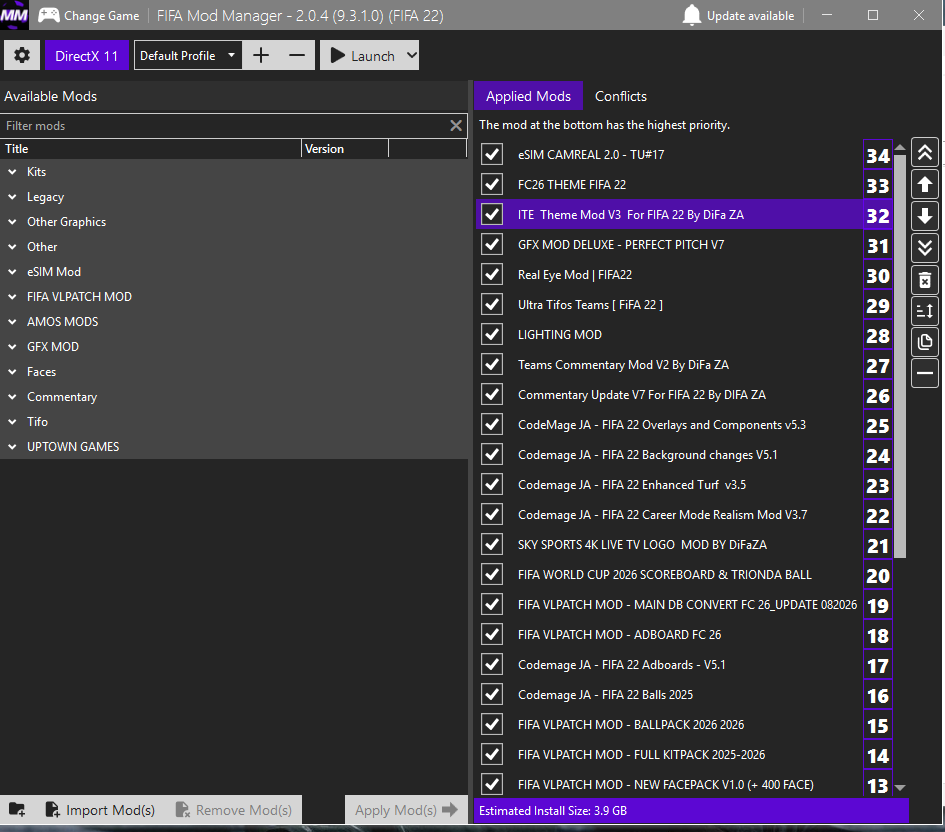Expand the Faces category

pos(12,372)
